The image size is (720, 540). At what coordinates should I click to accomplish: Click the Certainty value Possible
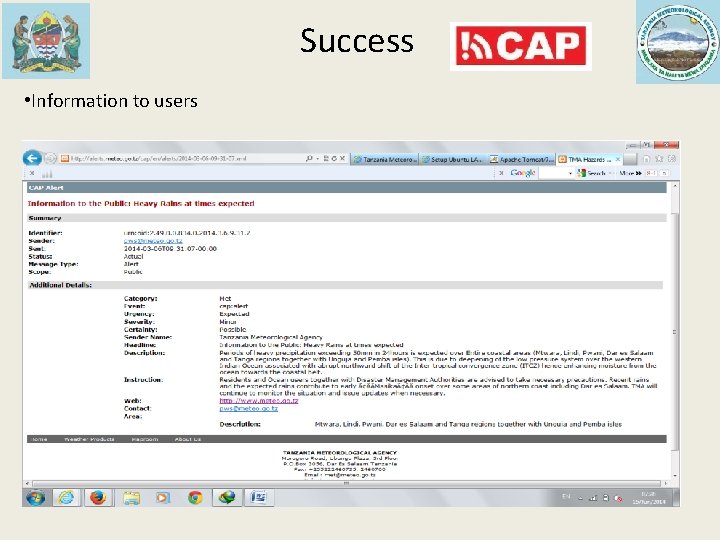coord(233,330)
